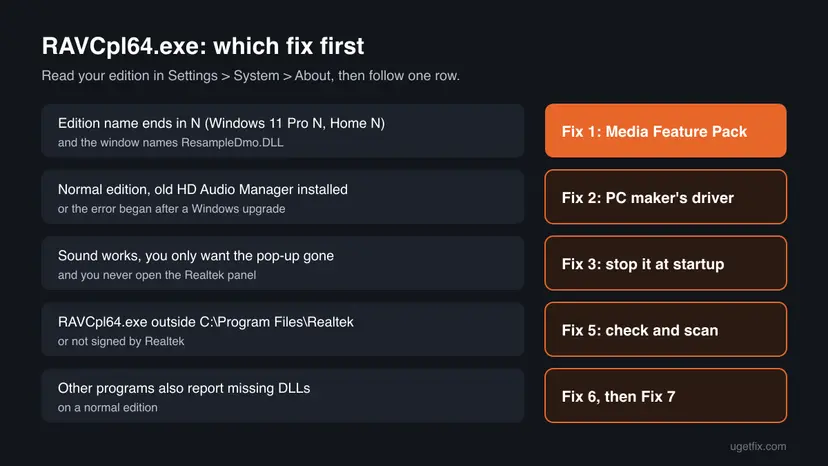The height and width of the screenshot is (466, 828).
Task: Click the on a normal edition subtext
Action: click(x=108, y=408)
